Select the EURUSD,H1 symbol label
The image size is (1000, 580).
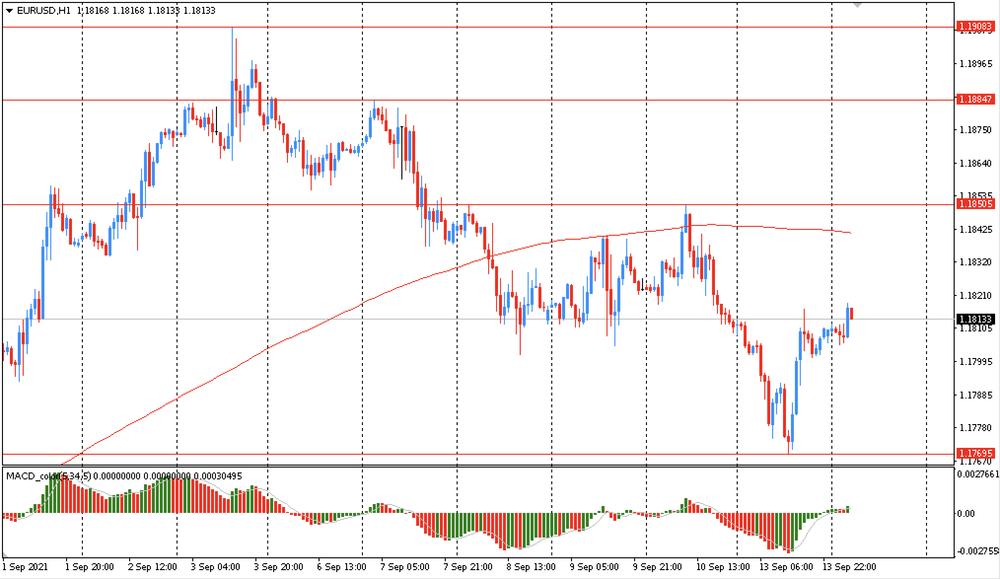(x=44, y=11)
